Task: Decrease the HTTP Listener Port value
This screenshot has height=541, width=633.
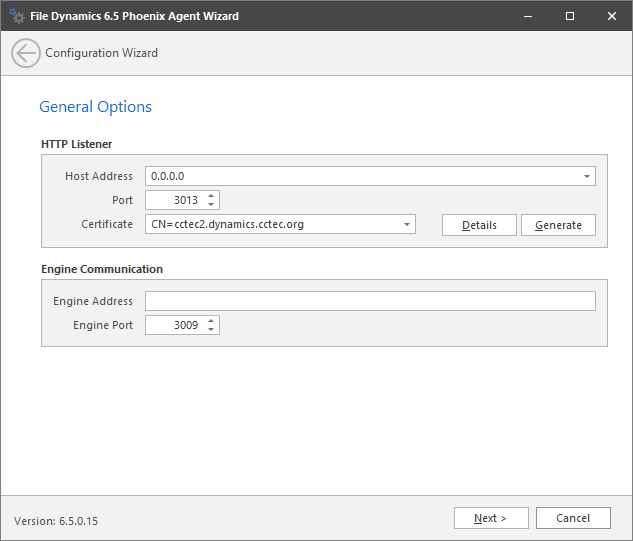Action: click(x=211, y=205)
